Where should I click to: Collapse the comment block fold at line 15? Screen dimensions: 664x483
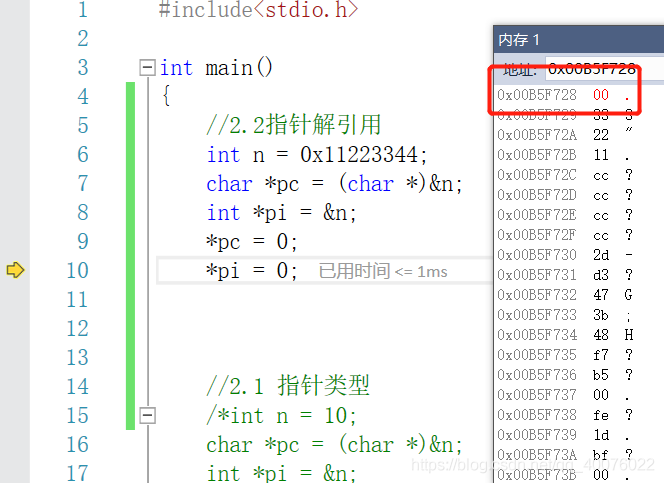coord(147,415)
